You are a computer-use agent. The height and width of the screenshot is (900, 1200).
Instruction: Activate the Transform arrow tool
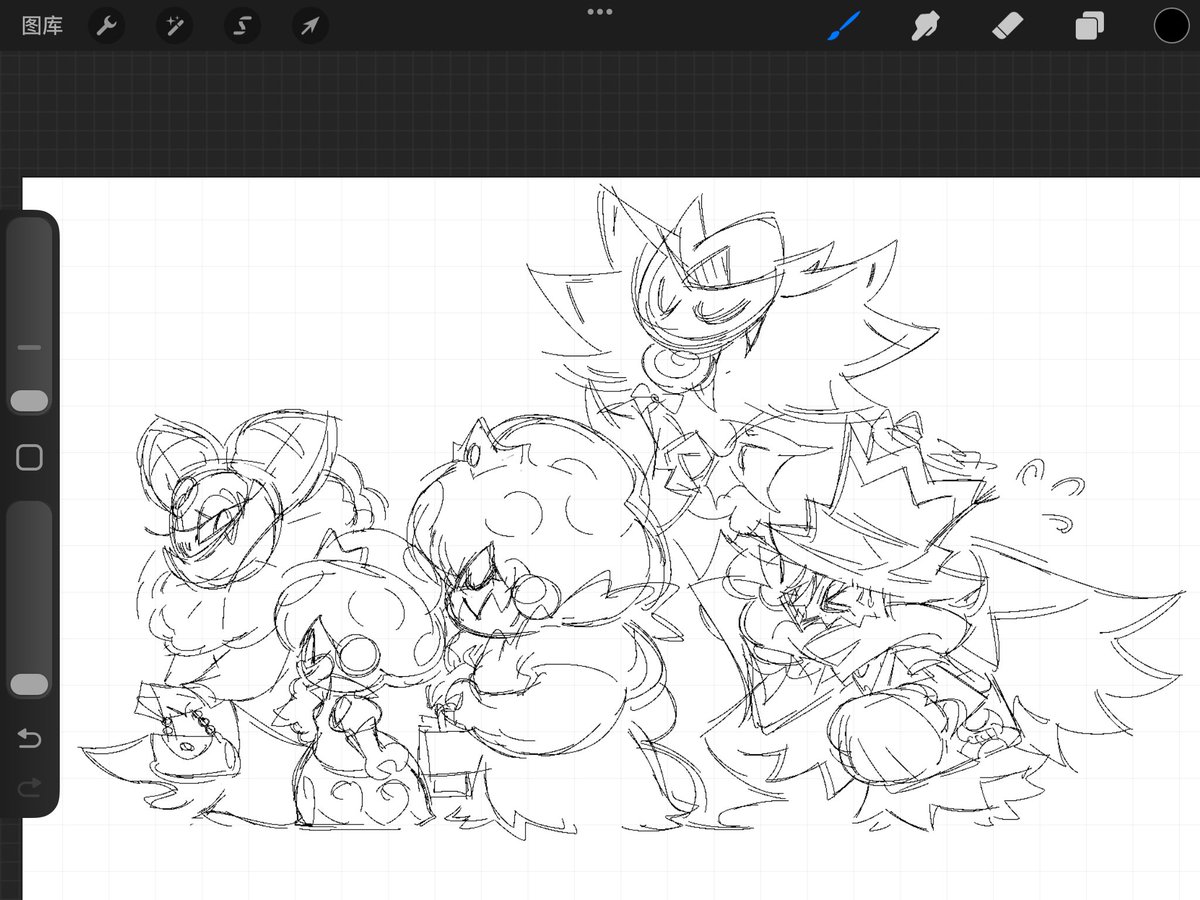tap(310, 26)
